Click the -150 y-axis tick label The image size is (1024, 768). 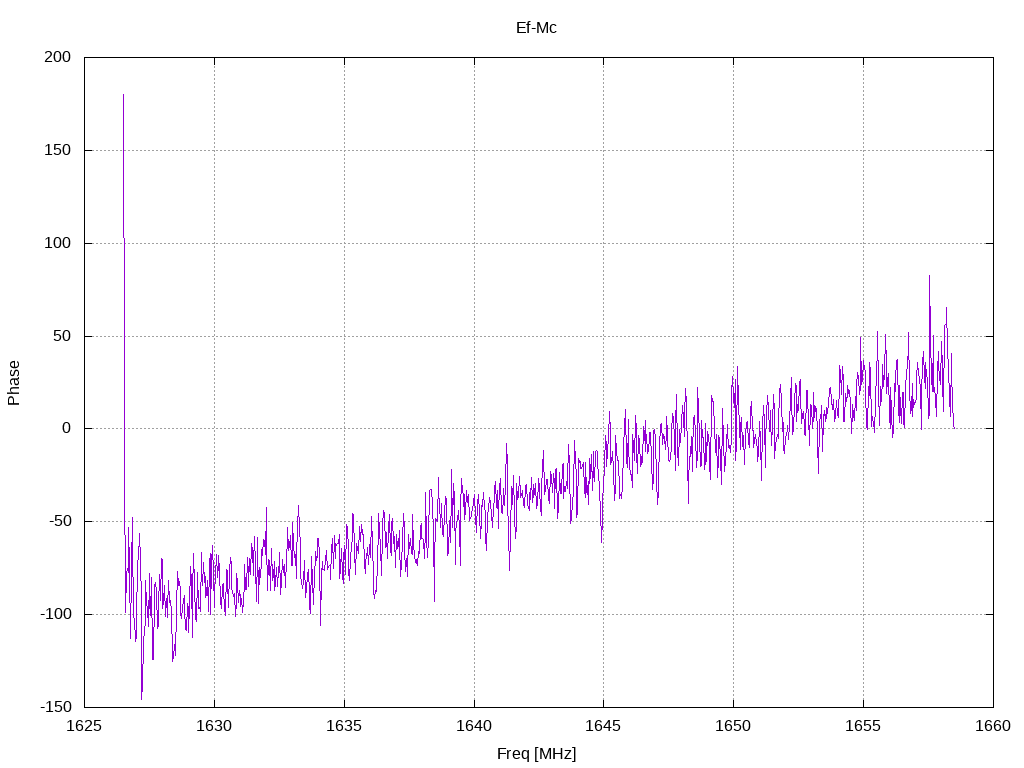[x=56, y=707]
